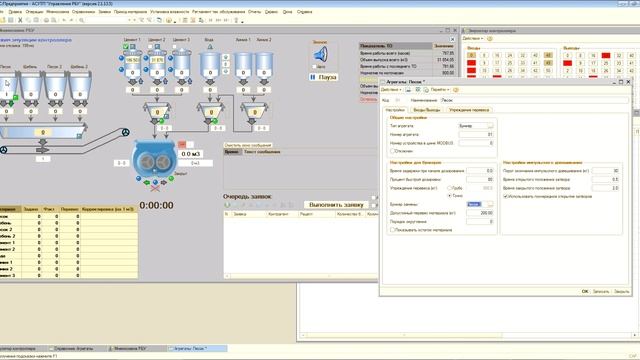Select the Точно radio button
This screenshot has height=360, width=640.
[x=449, y=196]
